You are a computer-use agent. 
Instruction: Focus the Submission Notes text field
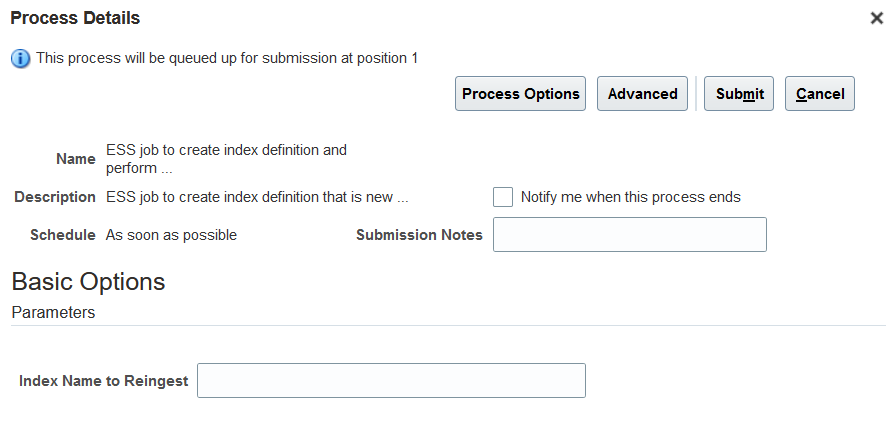pos(630,235)
